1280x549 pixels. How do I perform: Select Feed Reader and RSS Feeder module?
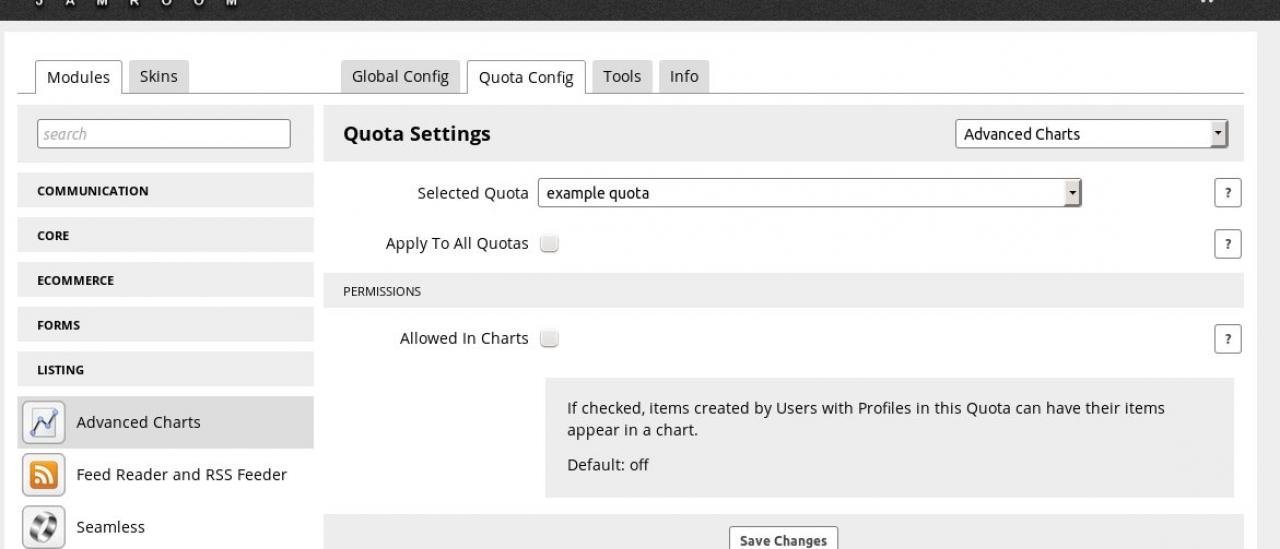[x=181, y=475]
